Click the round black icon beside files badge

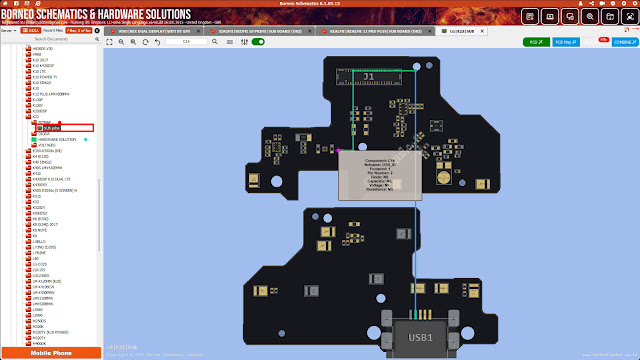coord(97,31)
